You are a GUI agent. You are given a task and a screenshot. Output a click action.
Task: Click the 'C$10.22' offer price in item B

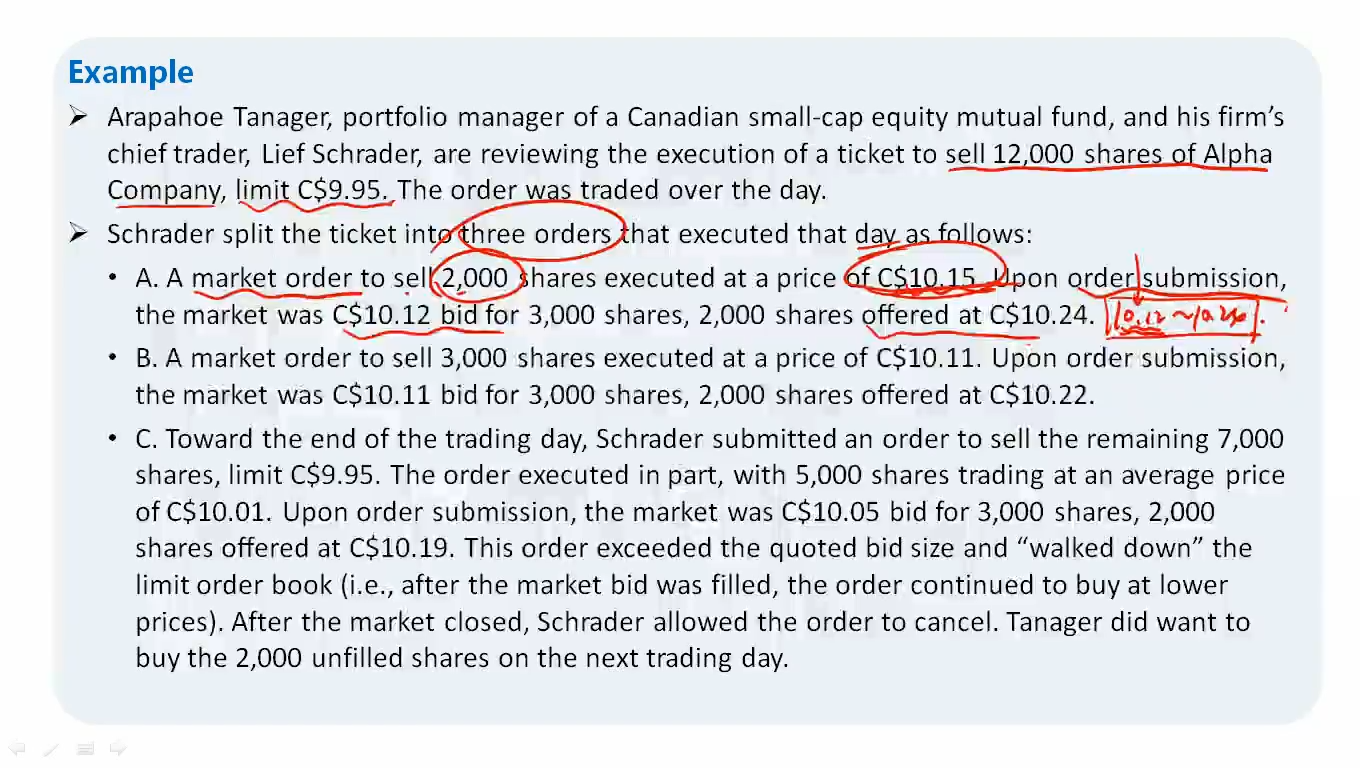coord(1042,395)
